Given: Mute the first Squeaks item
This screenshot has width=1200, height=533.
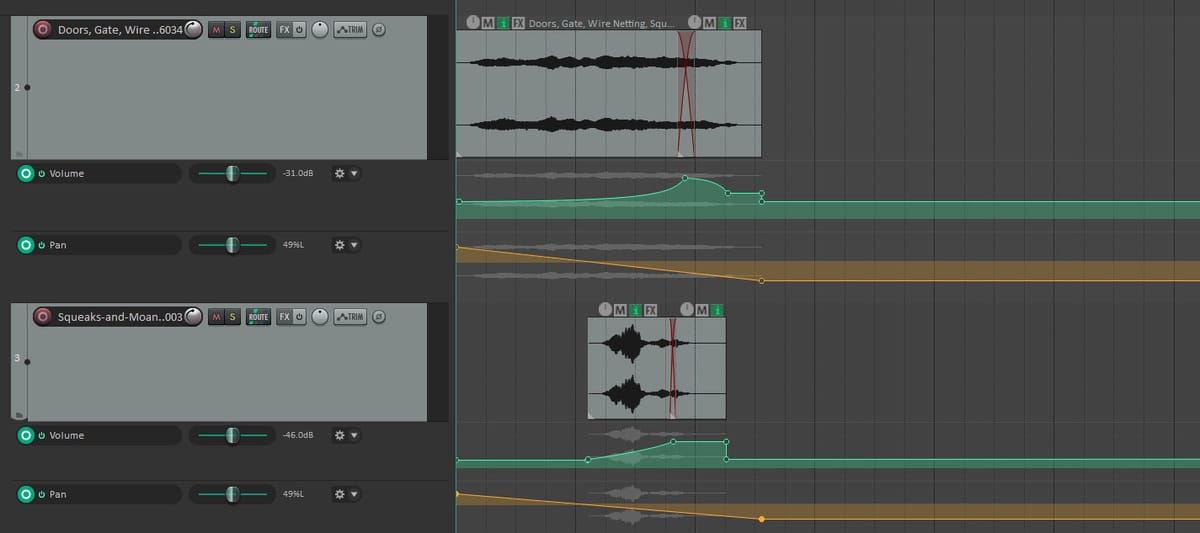Looking at the screenshot, I should coord(620,310).
